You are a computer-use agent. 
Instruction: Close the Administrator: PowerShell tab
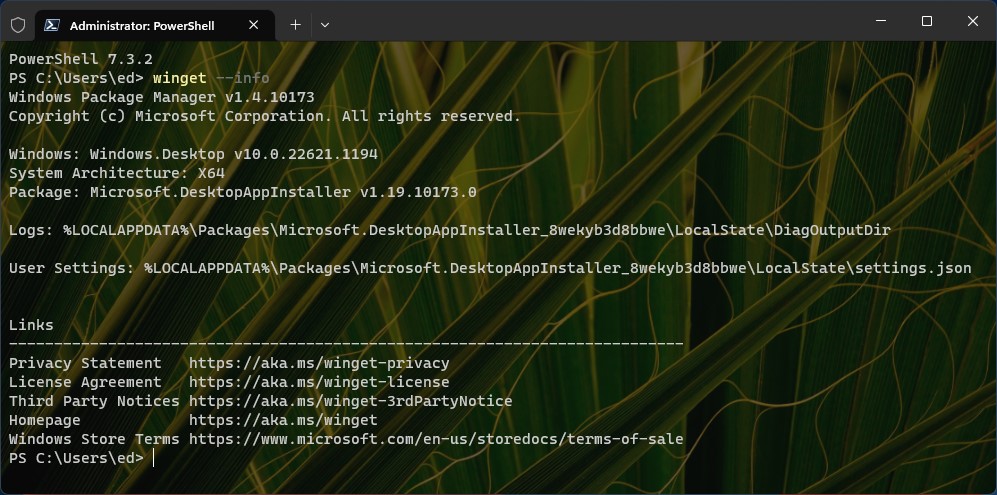click(x=253, y=25)
